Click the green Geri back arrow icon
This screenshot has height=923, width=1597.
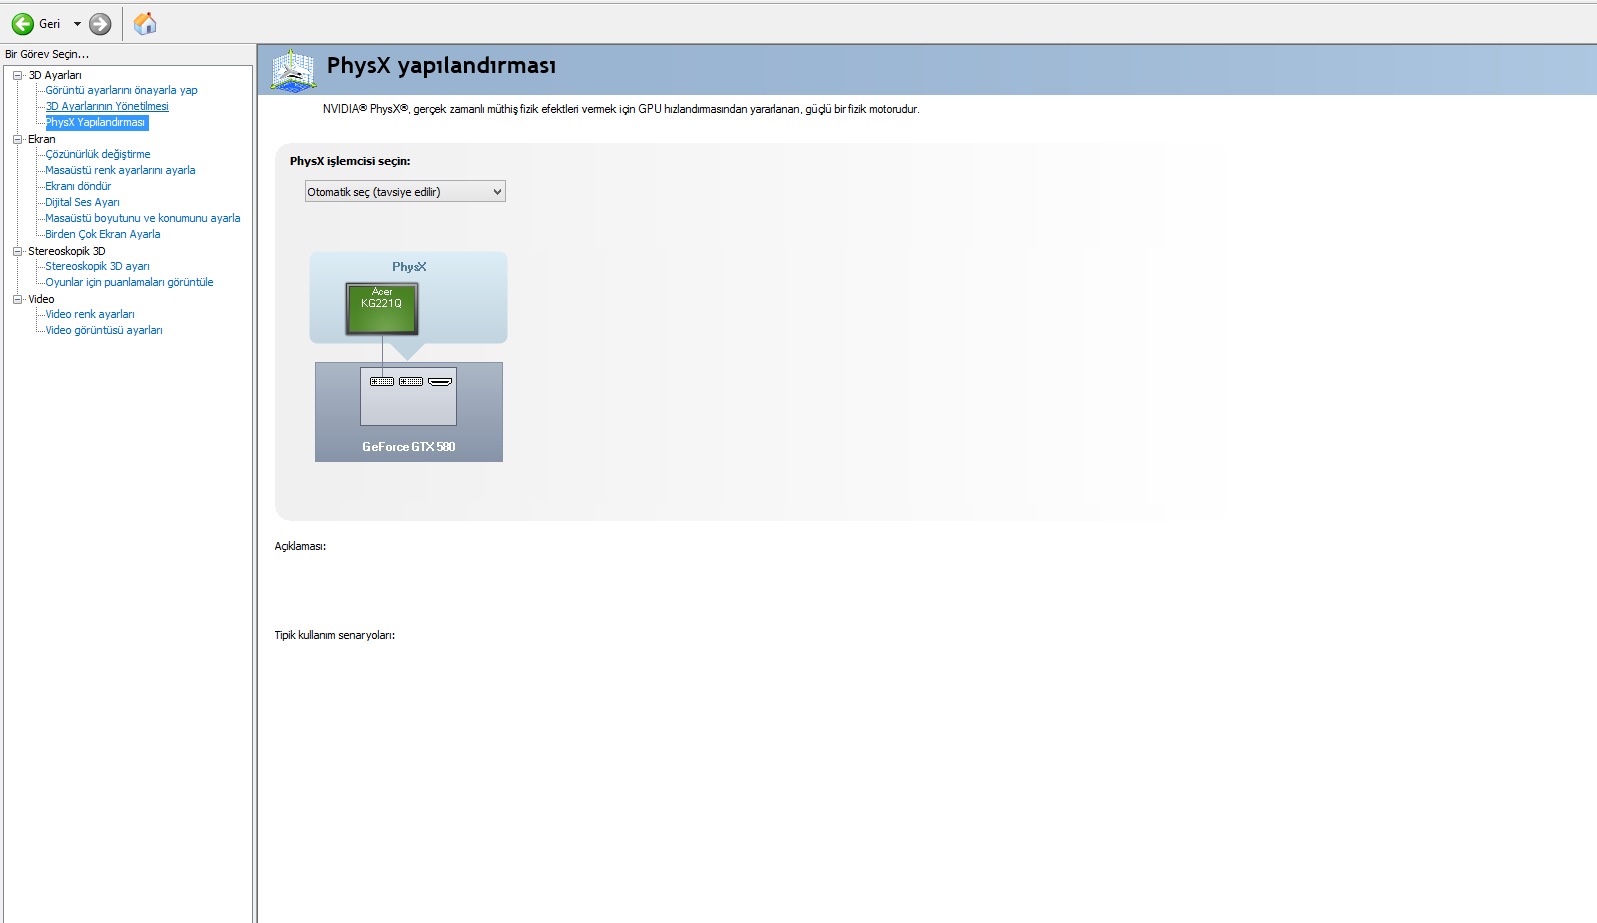(x=23, y=24)
